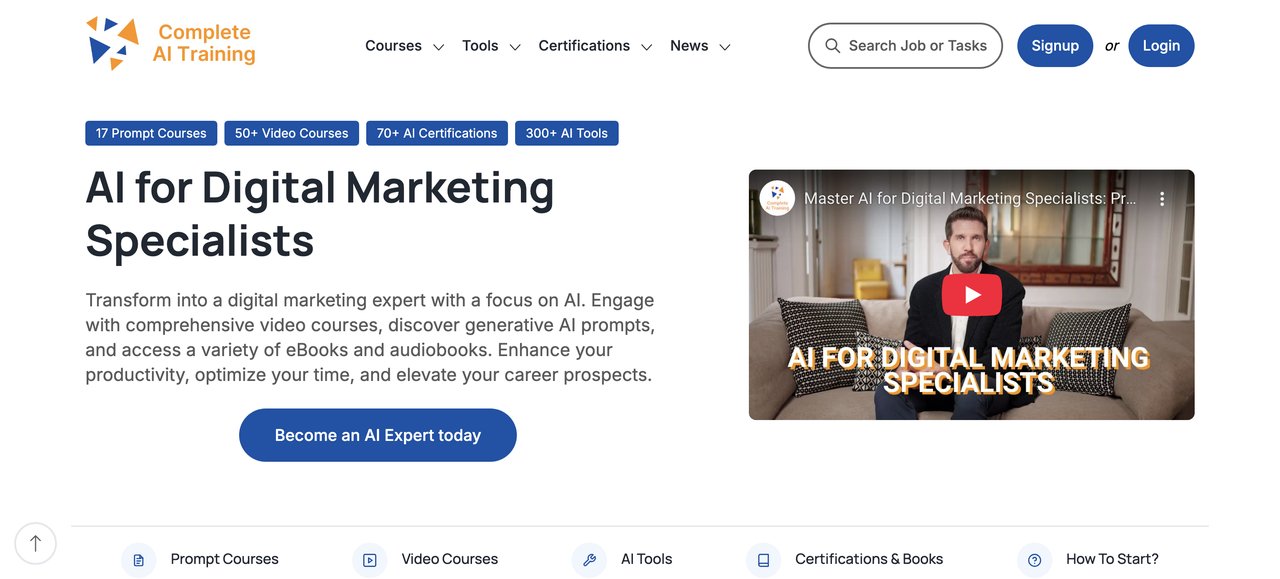Click the How To Start question icon

click(x=1035, y=560)
